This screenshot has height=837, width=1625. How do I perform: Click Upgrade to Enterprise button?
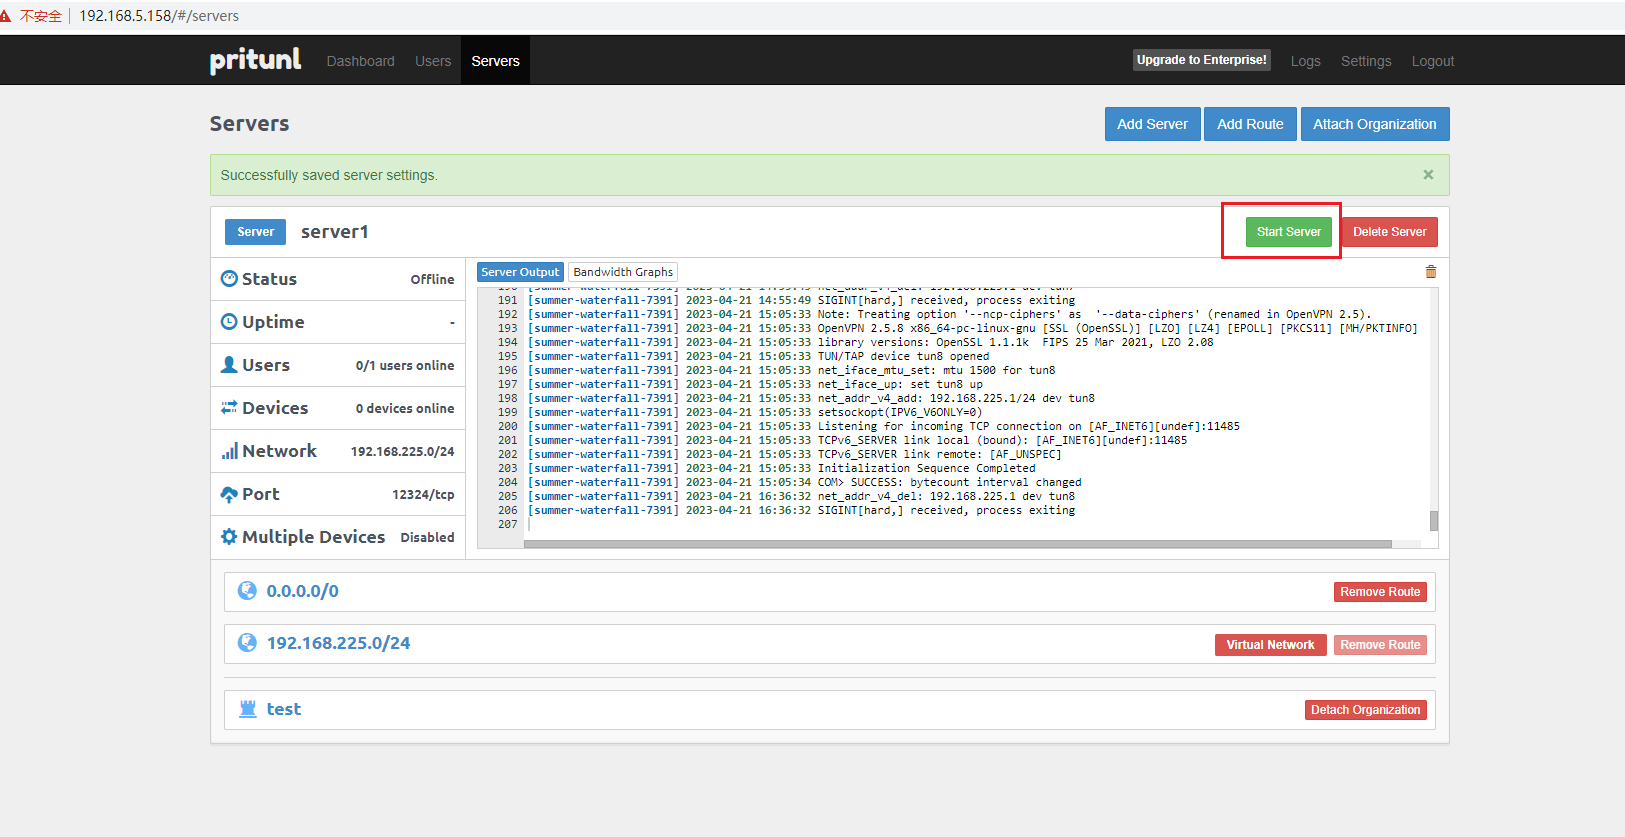pyautogui.click(x=1202, y=60)
